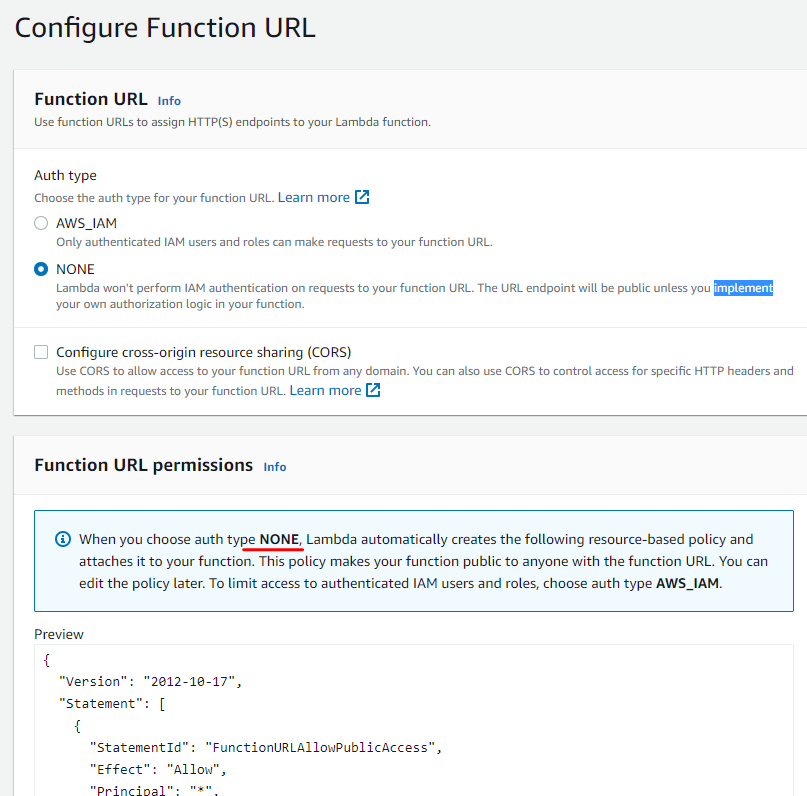Click FunctionURLAllowPublicAccess value in policy preview

point(323,747)
